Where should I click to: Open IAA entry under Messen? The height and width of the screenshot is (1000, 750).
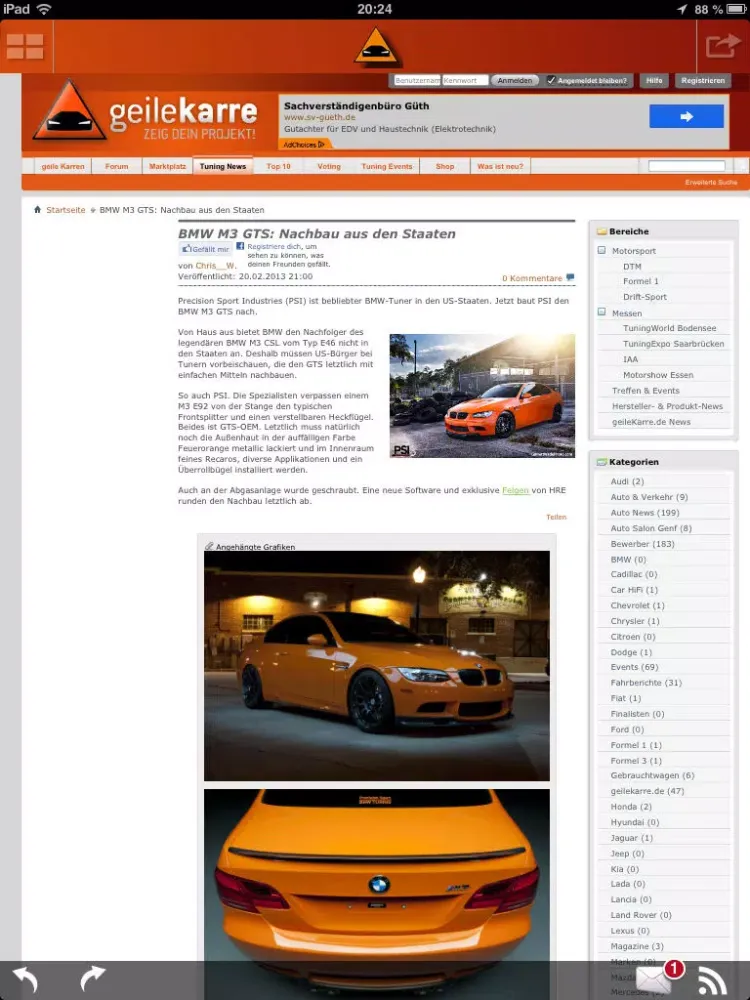coord(630,359)
